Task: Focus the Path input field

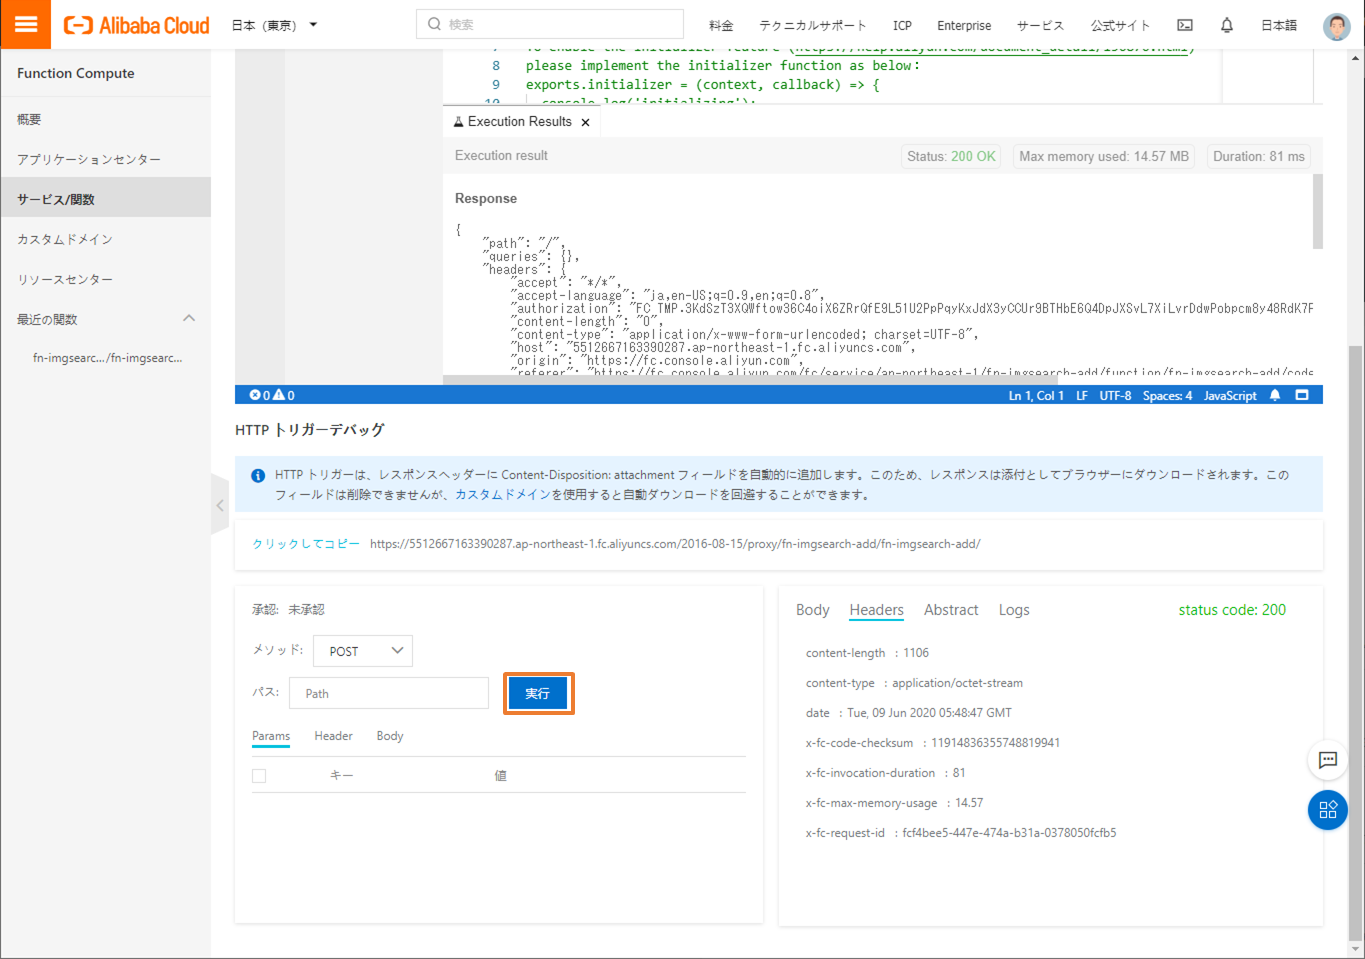Action: coord(389,693)
